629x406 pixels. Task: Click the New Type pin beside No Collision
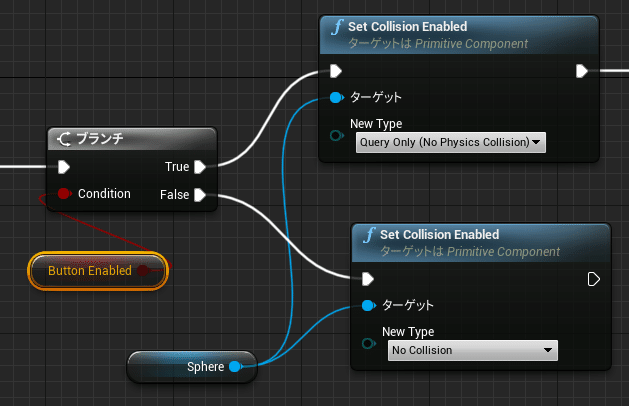[368, 344]
